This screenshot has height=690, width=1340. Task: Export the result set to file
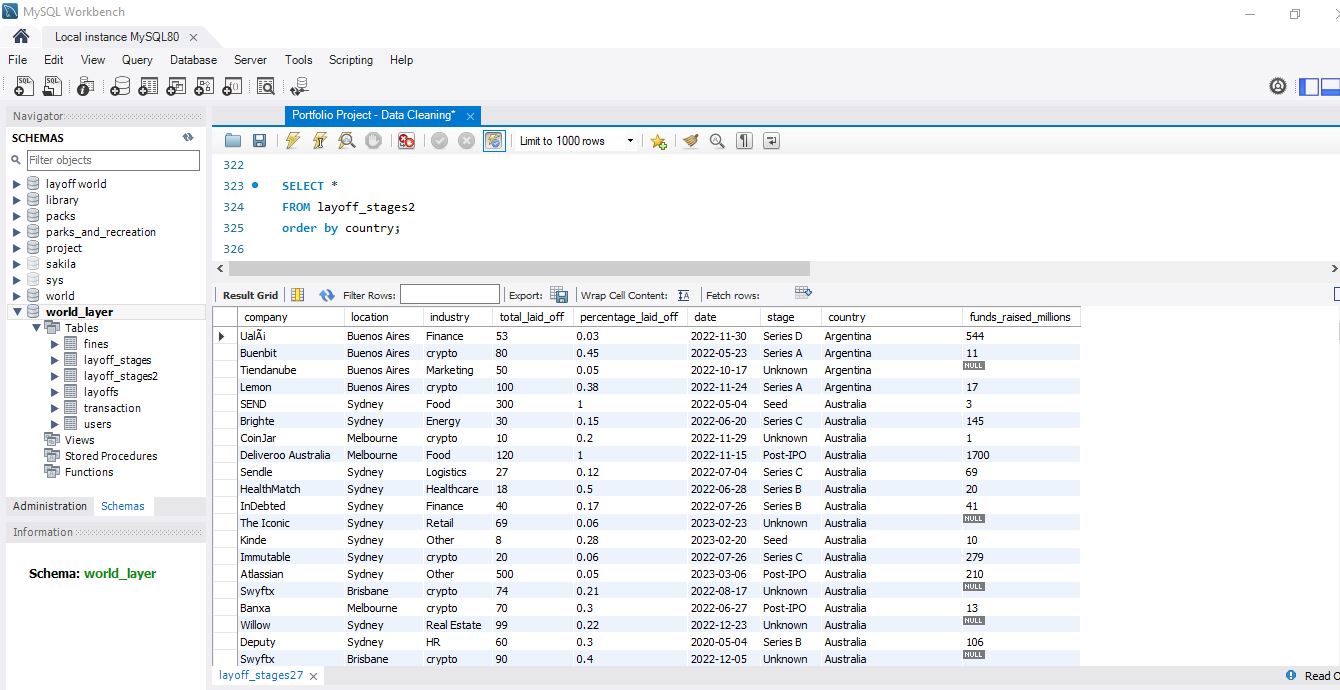[x=559, y=295]
